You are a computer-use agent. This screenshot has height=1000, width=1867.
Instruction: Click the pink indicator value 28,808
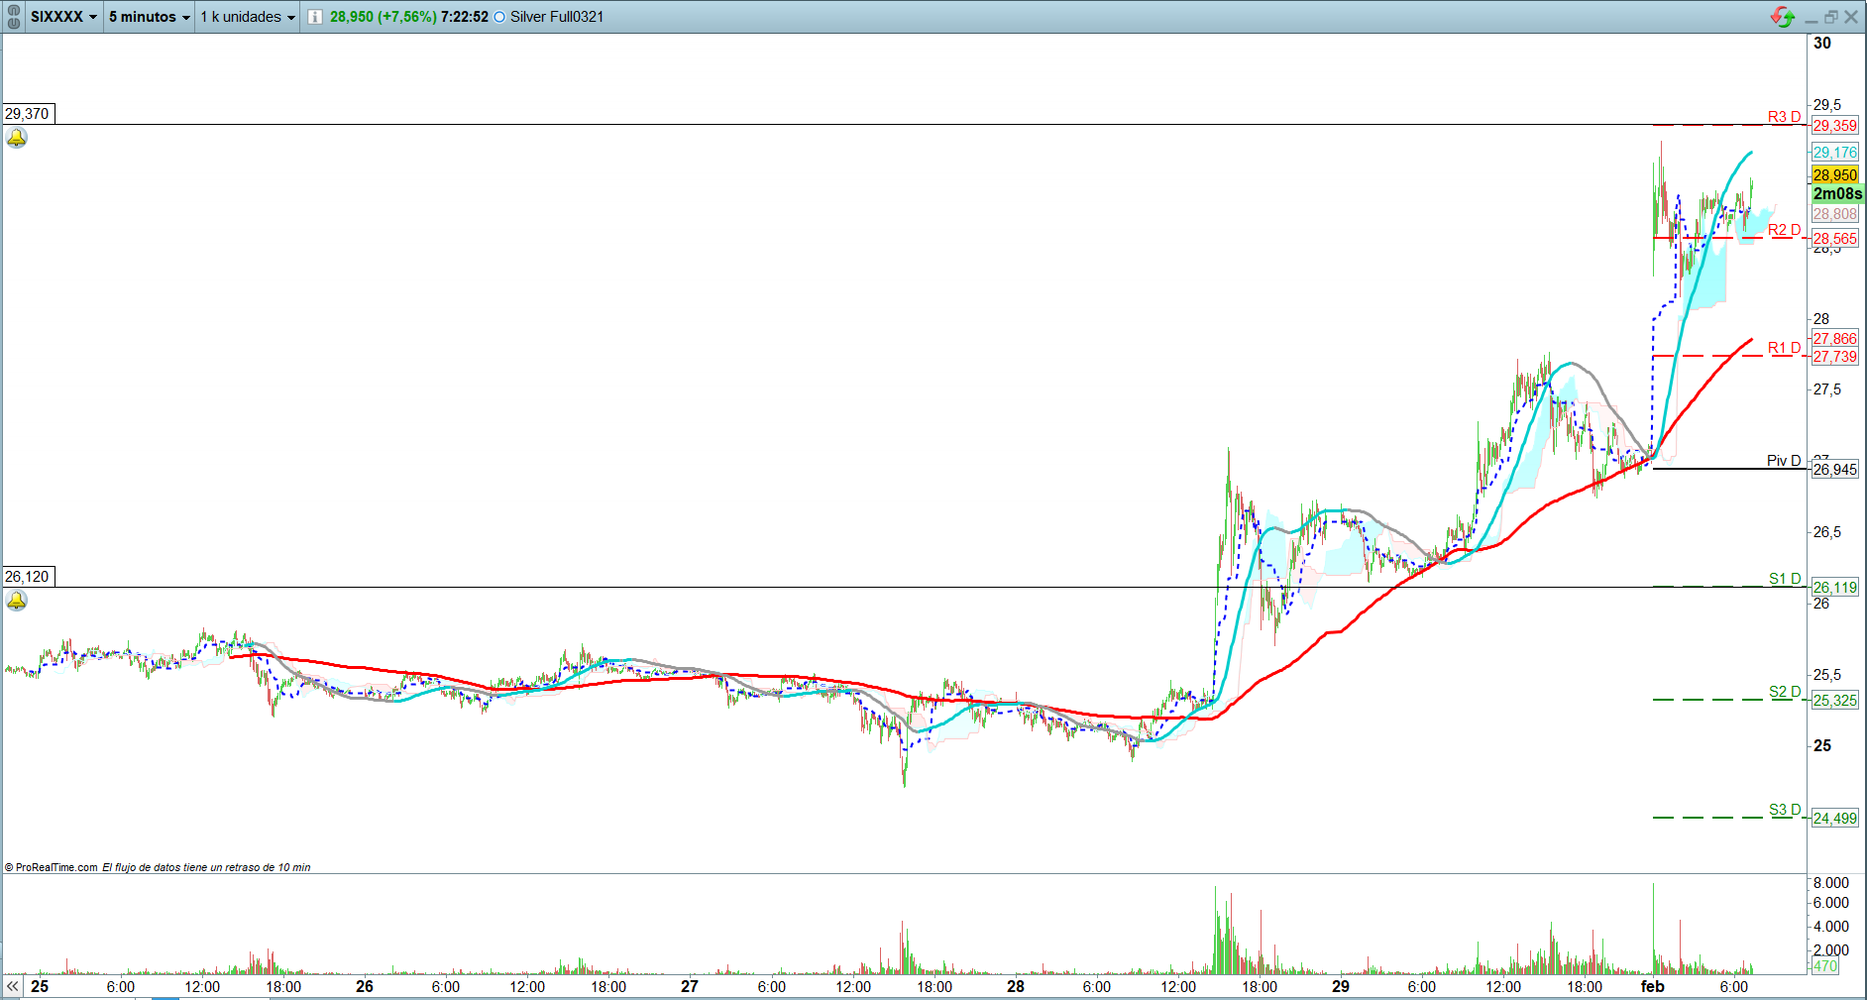tap(1835, 214)
